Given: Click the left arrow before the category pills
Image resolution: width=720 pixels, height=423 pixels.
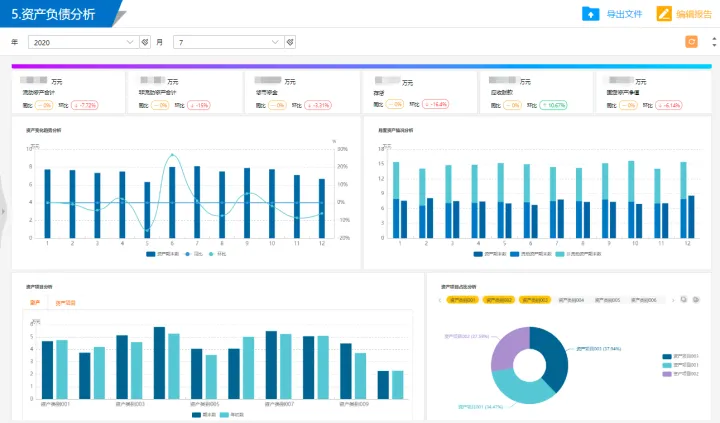Looking at the screenshot, I should (x=440, y=300).
